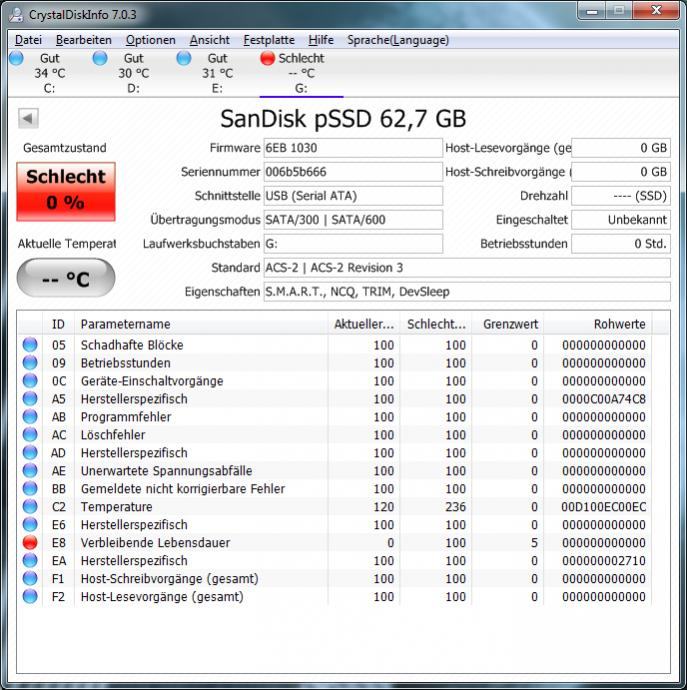687x690 pixels.
Task: Click status icon for Löschfehler row
Action: [x=30, y=435]
